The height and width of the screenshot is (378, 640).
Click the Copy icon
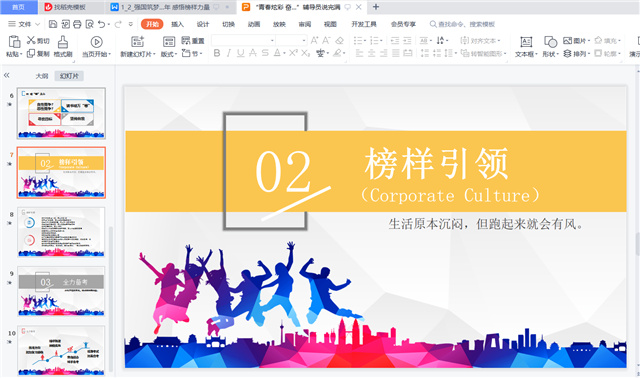pyautogui.click(x=31, y=53)
